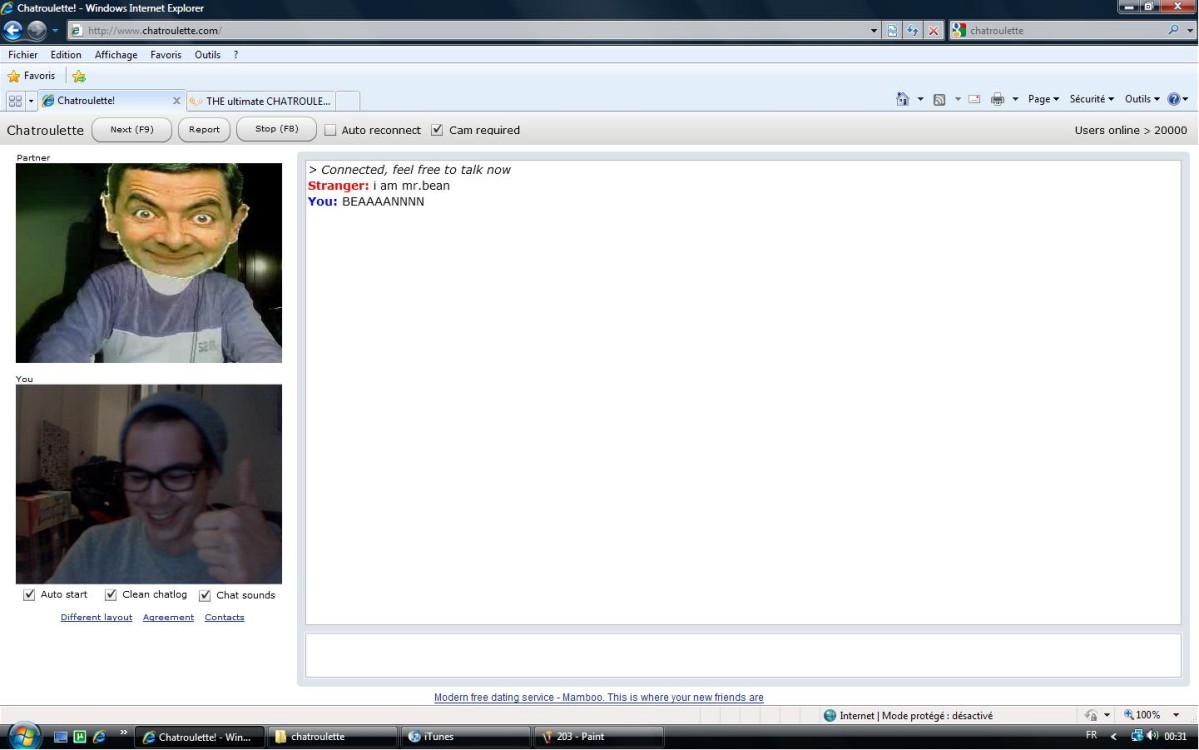Open the Fichier menu
The image size is (1199, 750).
pyautogui.click(x=23, y=55)
